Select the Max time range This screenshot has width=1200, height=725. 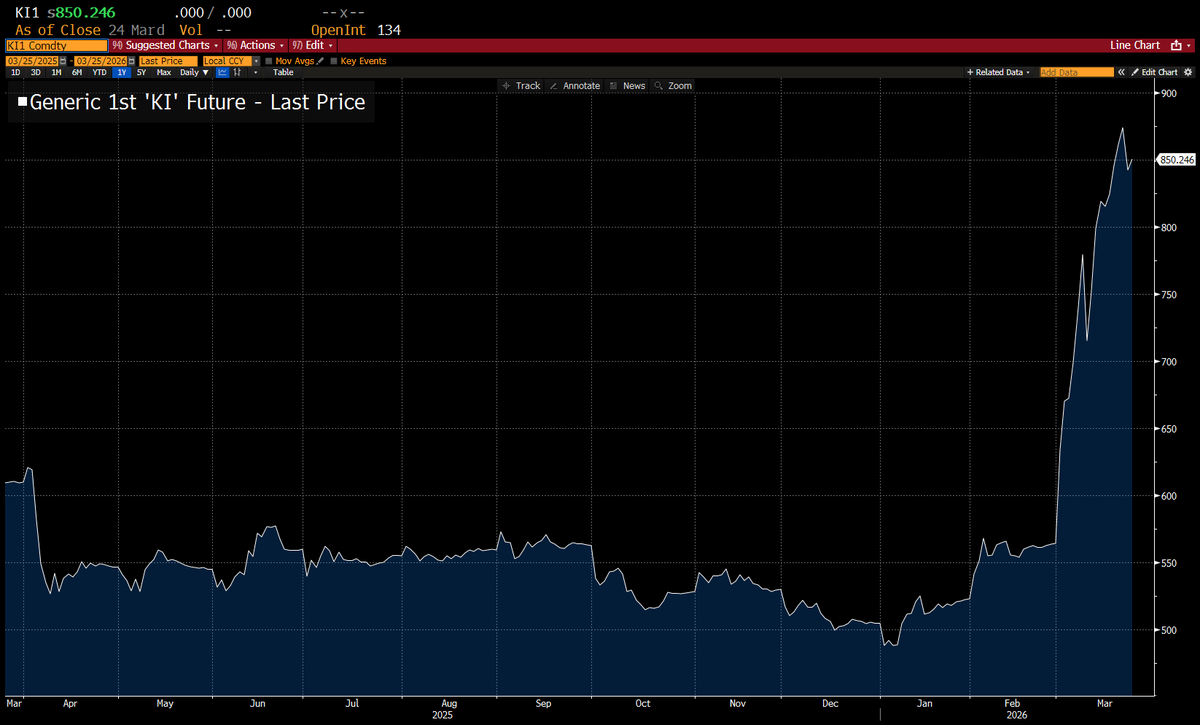coord(163,72)
